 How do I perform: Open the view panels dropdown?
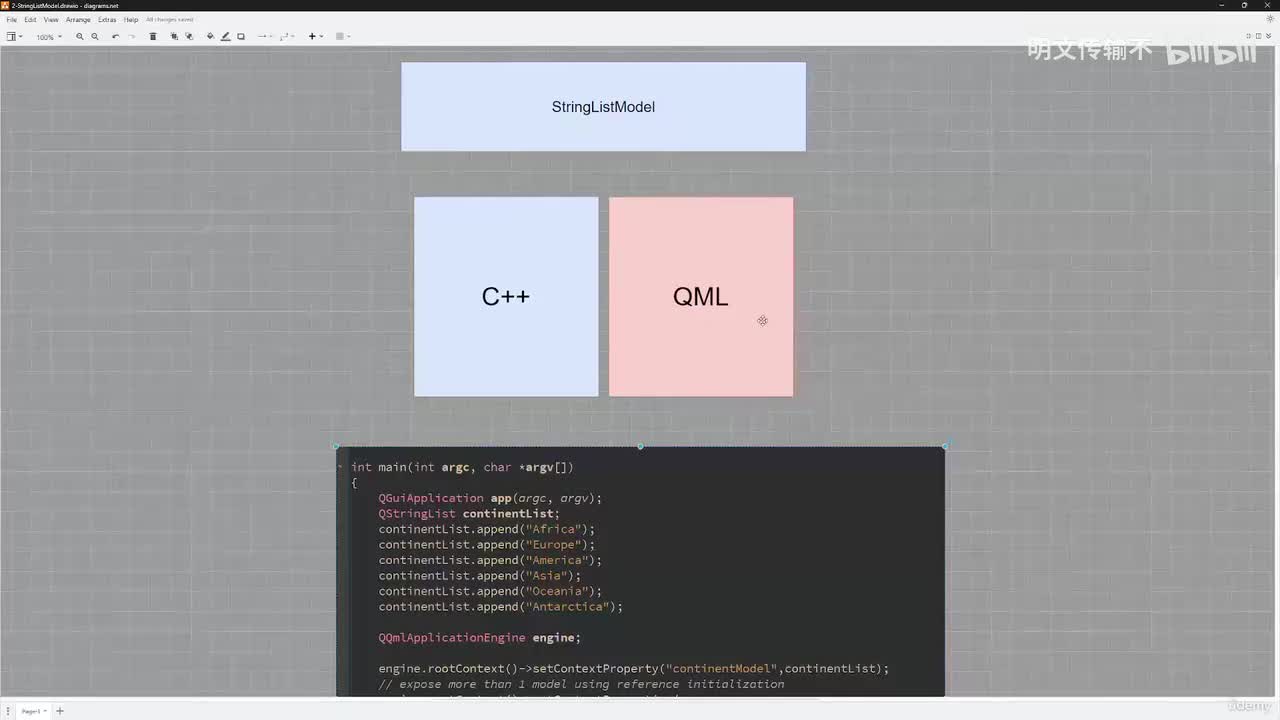point(14,37)
